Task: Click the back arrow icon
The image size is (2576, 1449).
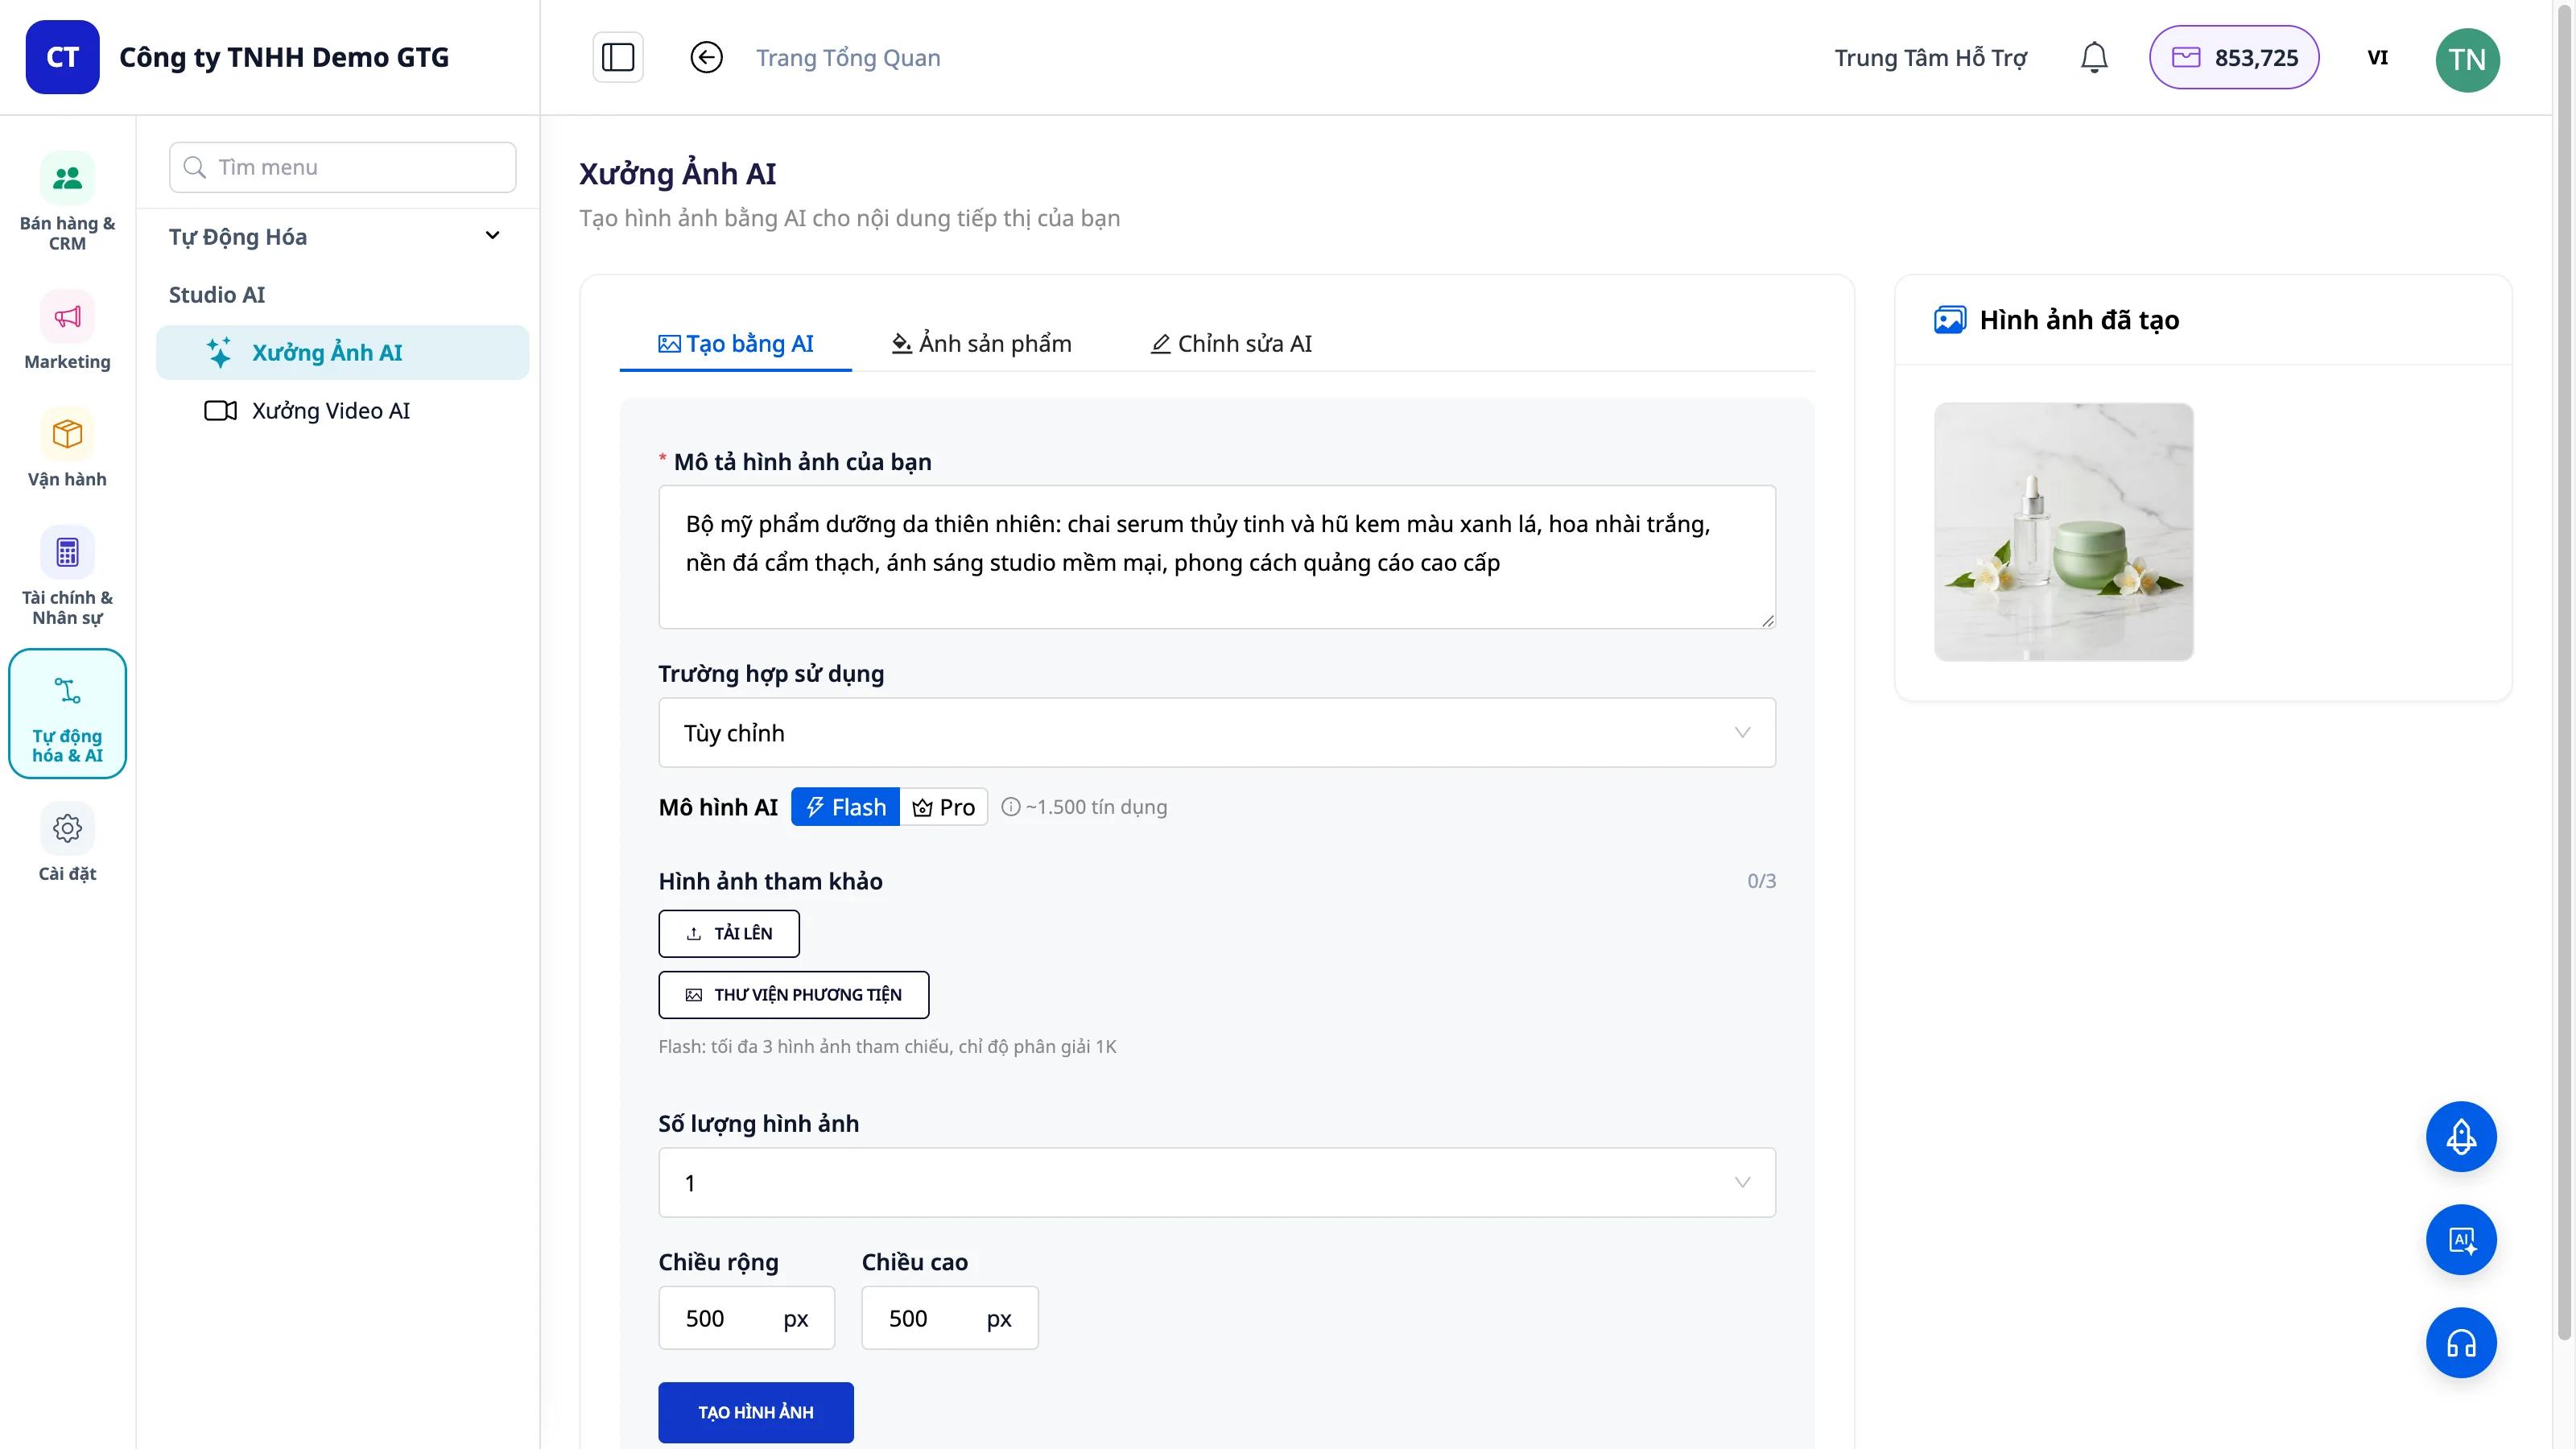Action: pos(706,57)
